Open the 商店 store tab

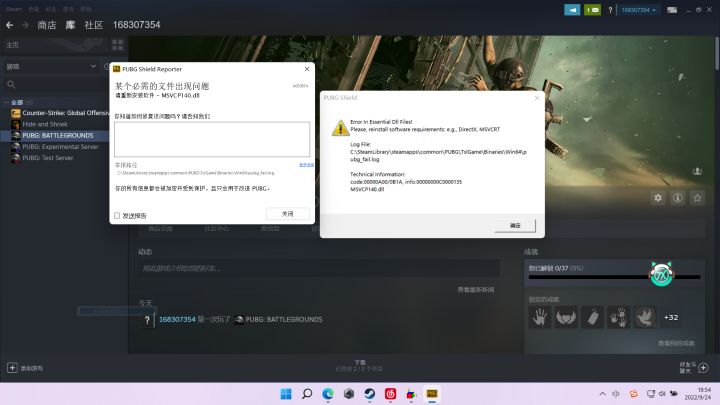click(46, 25)
